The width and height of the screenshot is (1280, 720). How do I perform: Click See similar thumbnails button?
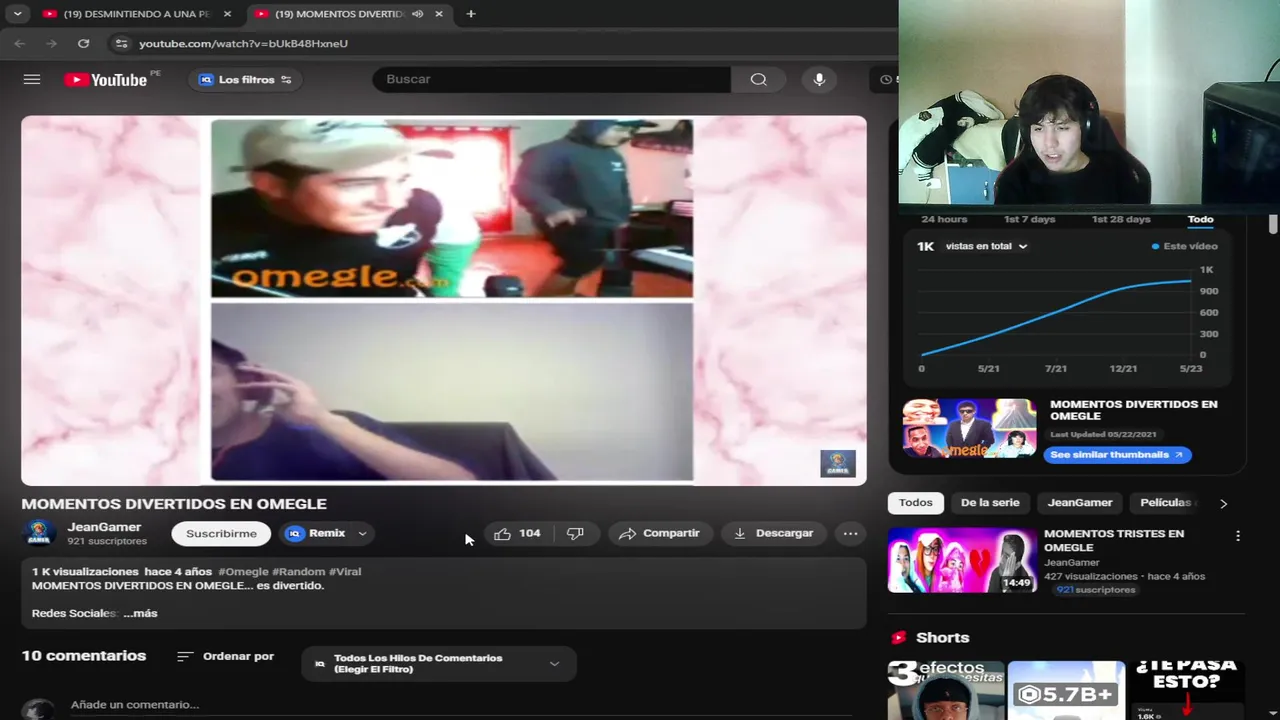(1117, 454)
